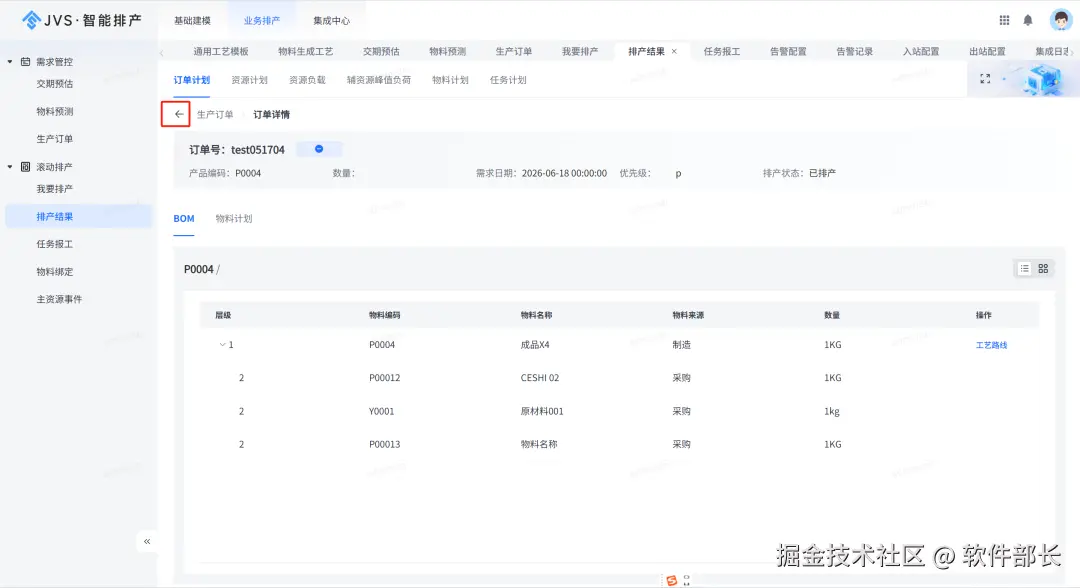
Task: Select the 任务计划 sub-tab
Action: (508, 80)
